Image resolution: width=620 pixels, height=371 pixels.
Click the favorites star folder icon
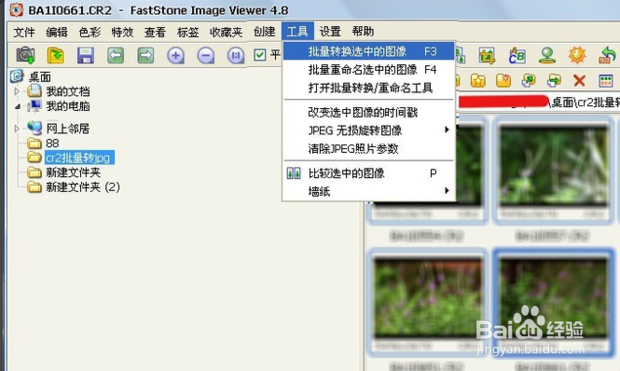click(x=478, y=81)
